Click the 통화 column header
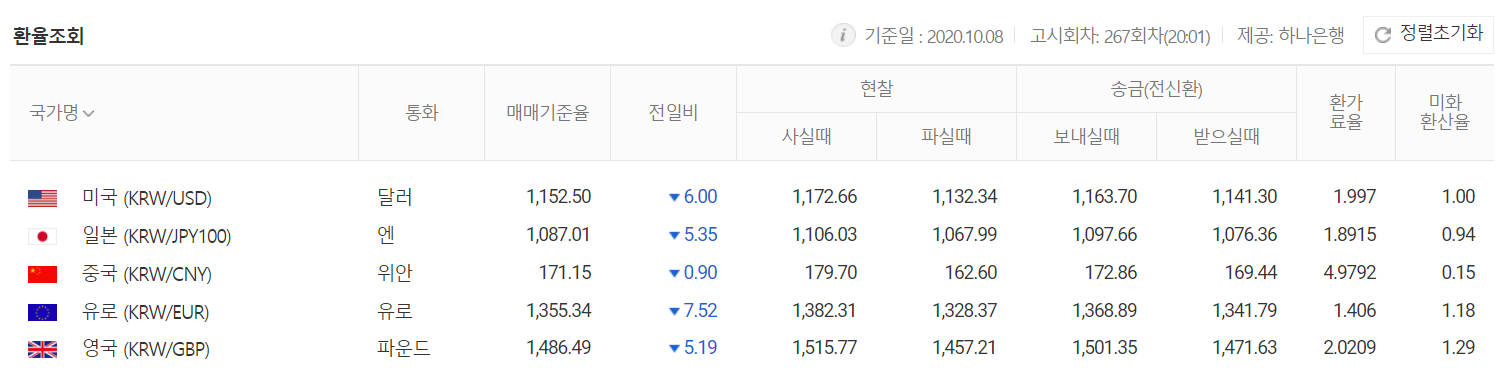 pos(421,113)
